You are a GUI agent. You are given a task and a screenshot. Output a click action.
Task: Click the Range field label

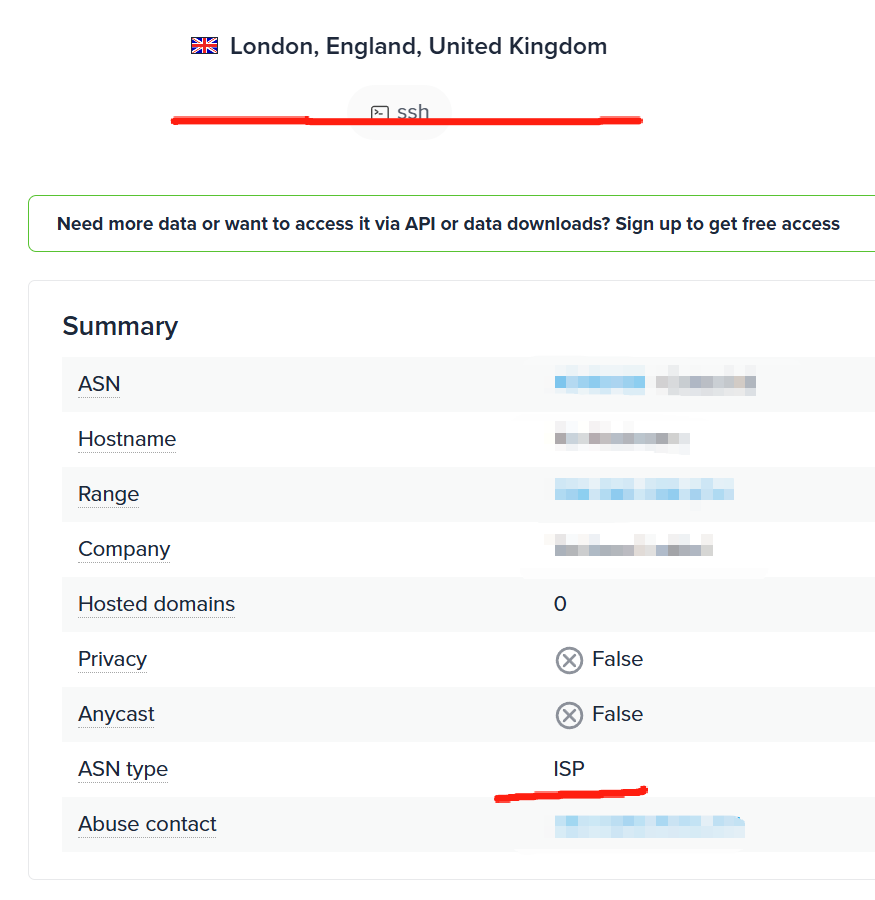point(109,494)
